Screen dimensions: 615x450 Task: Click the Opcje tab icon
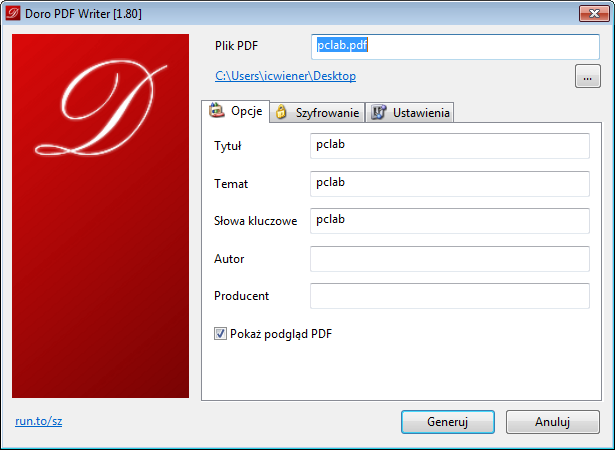[x=217, y=111]
